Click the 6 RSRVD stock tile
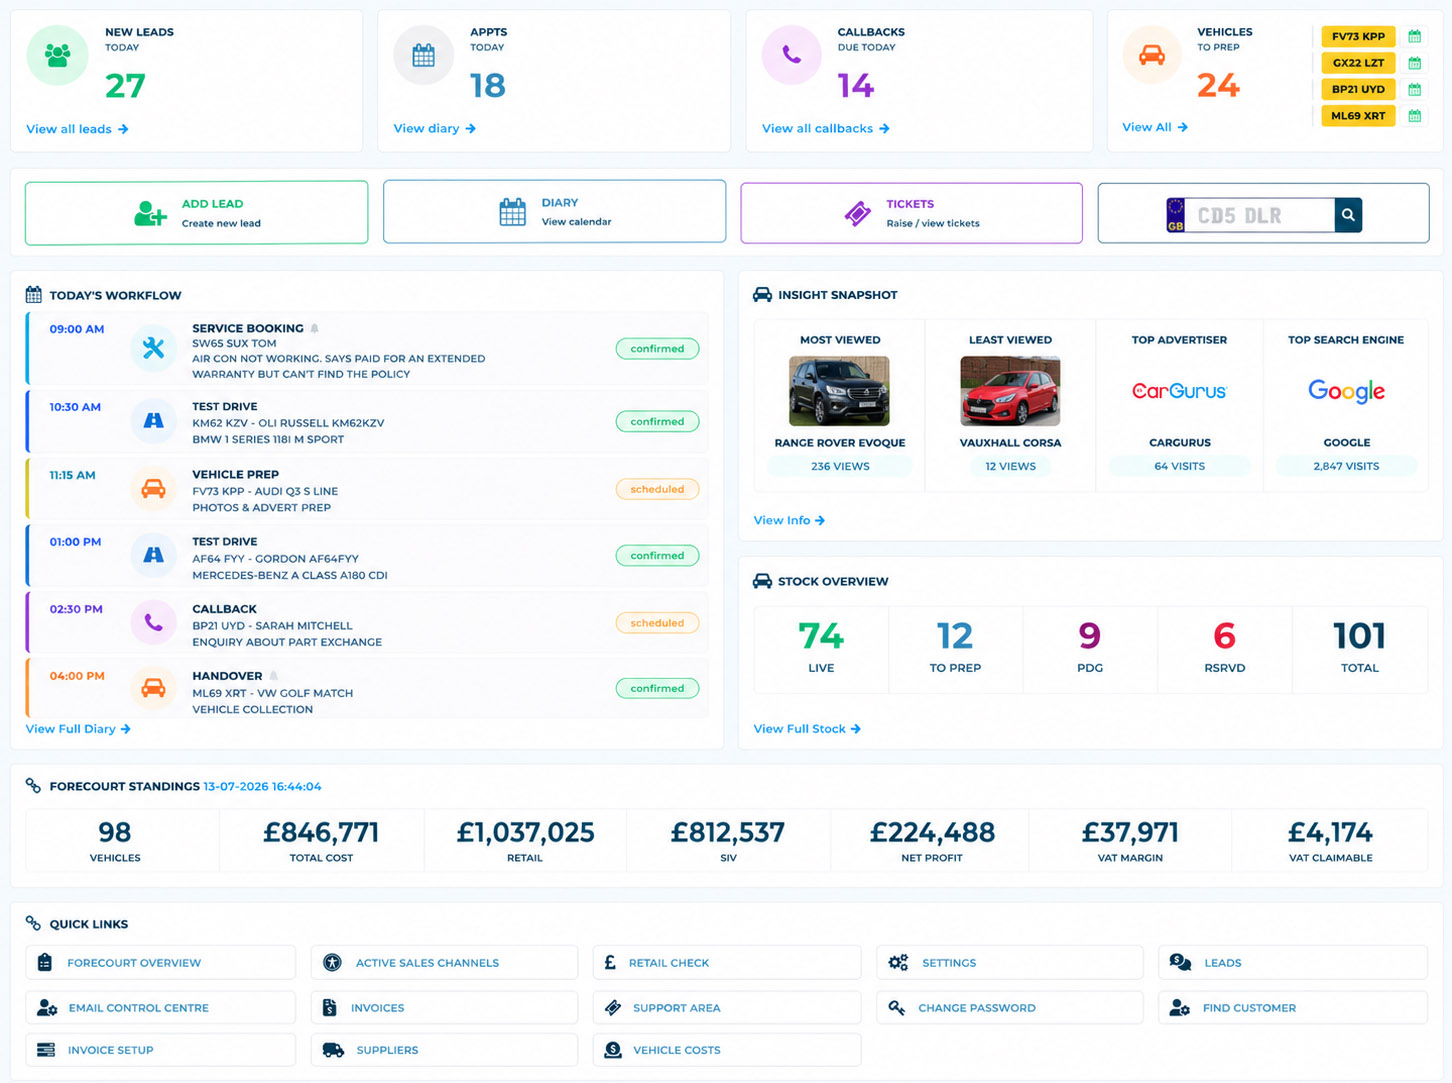 tap(1225, 649)
